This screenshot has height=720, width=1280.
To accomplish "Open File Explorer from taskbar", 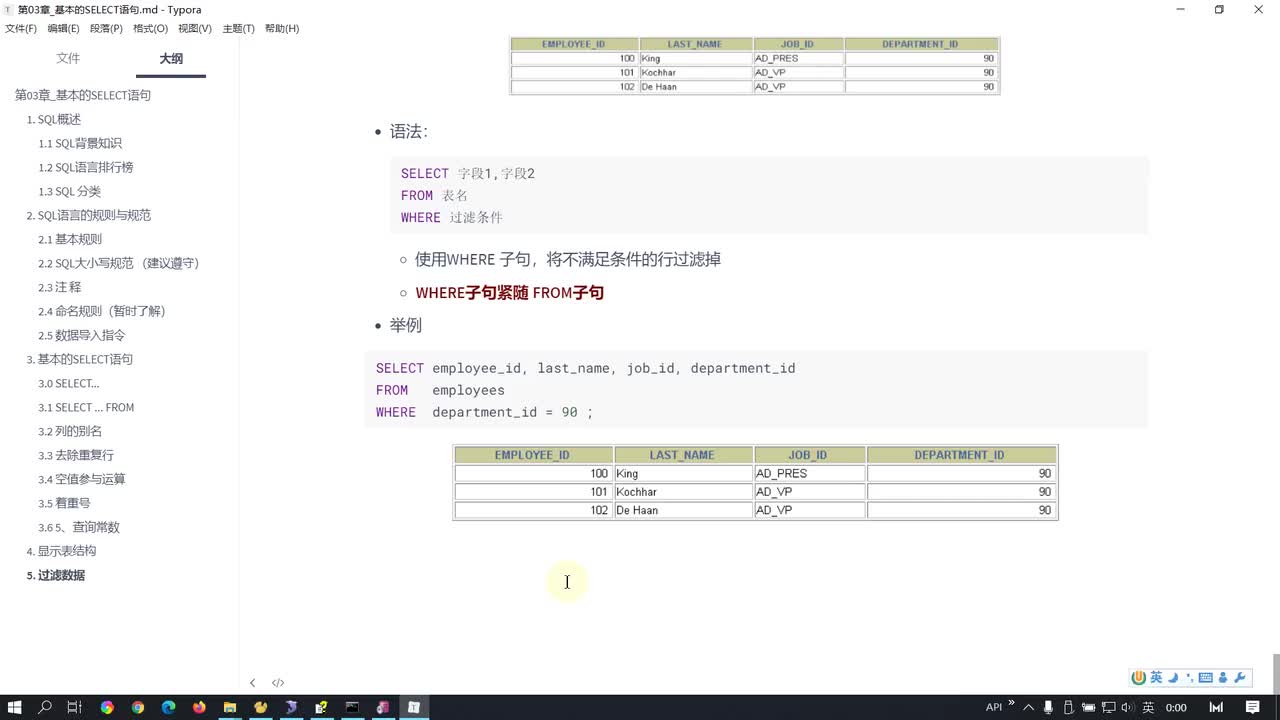I will tap(230, 707).
